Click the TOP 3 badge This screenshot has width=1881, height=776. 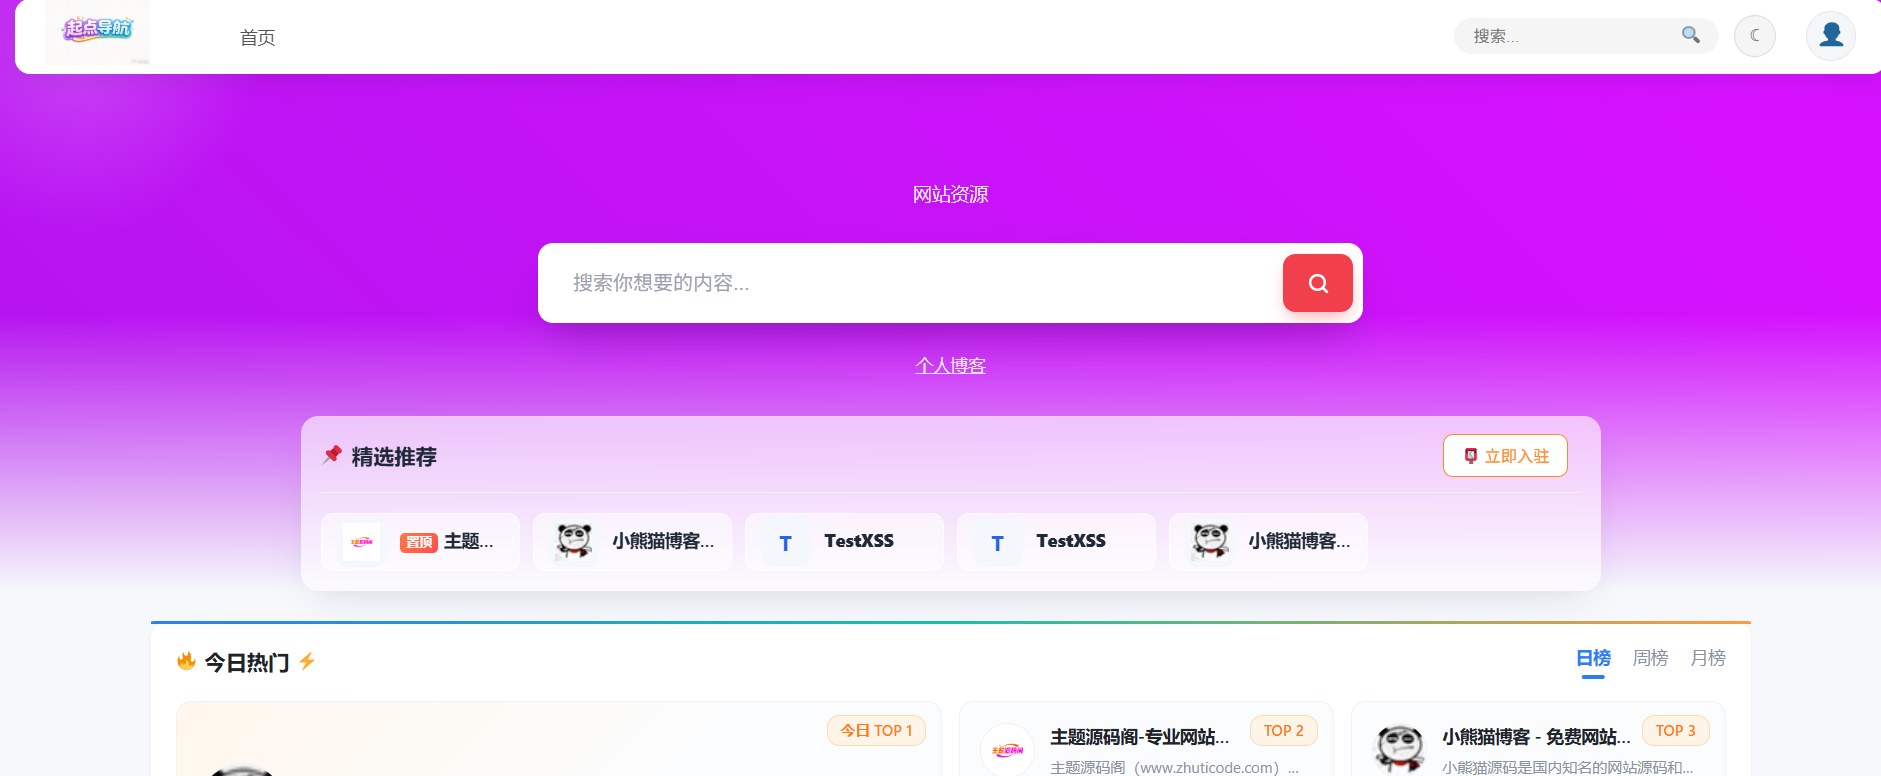tap(1676, 731)
